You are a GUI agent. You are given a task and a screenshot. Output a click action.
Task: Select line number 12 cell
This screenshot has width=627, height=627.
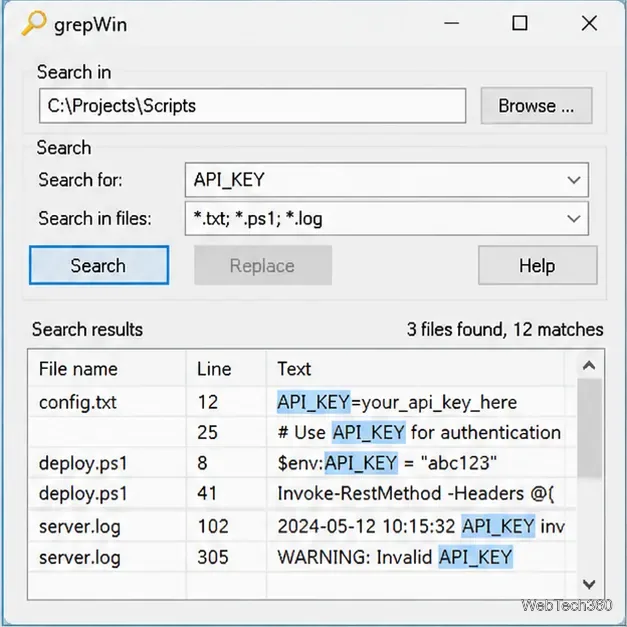coord(208,402)
